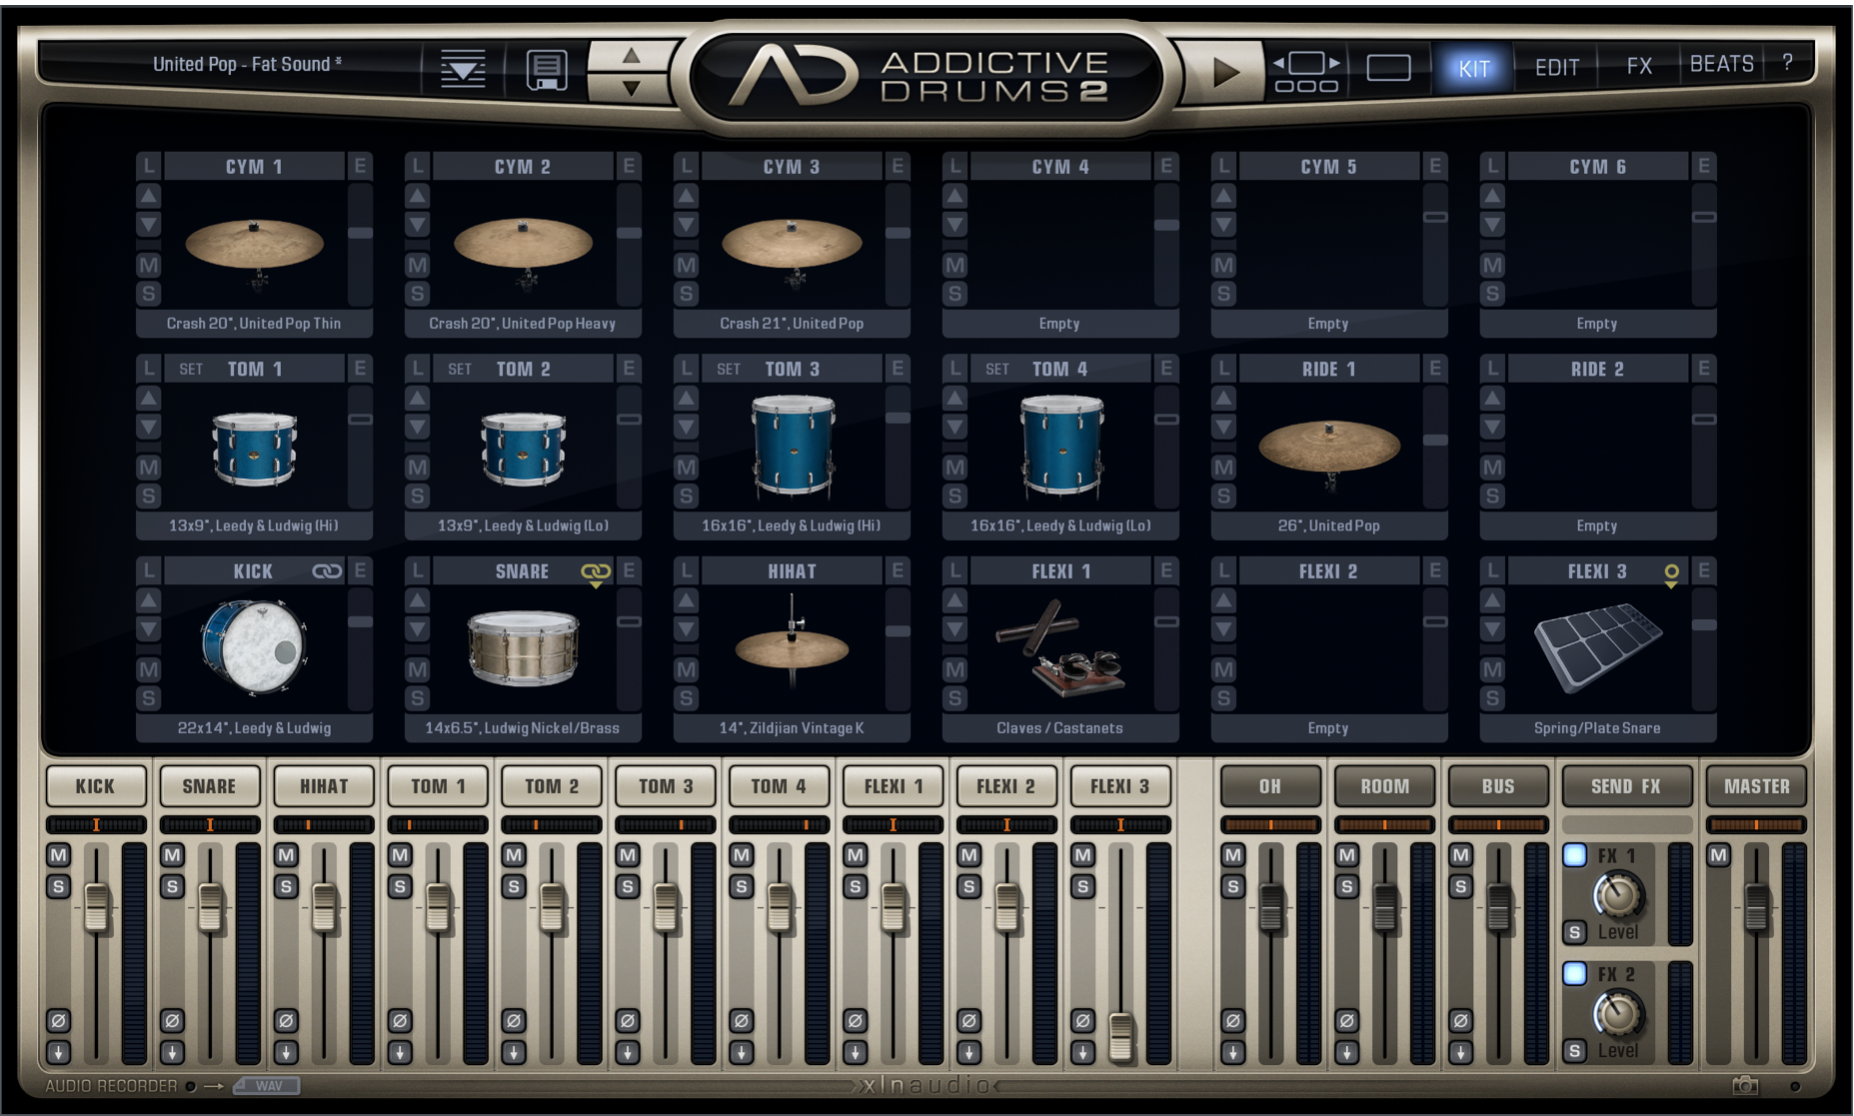Solo the HIHAT mixer channel
1854x1116 pixels.
(x=286, y=886)
